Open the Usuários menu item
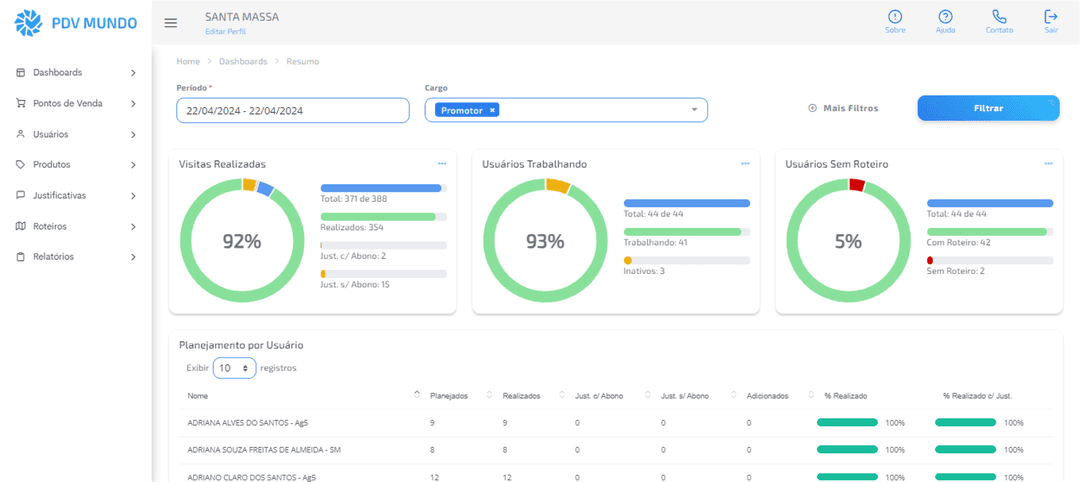This screenshot has width=1080, height=482. (x=76, y=134)
